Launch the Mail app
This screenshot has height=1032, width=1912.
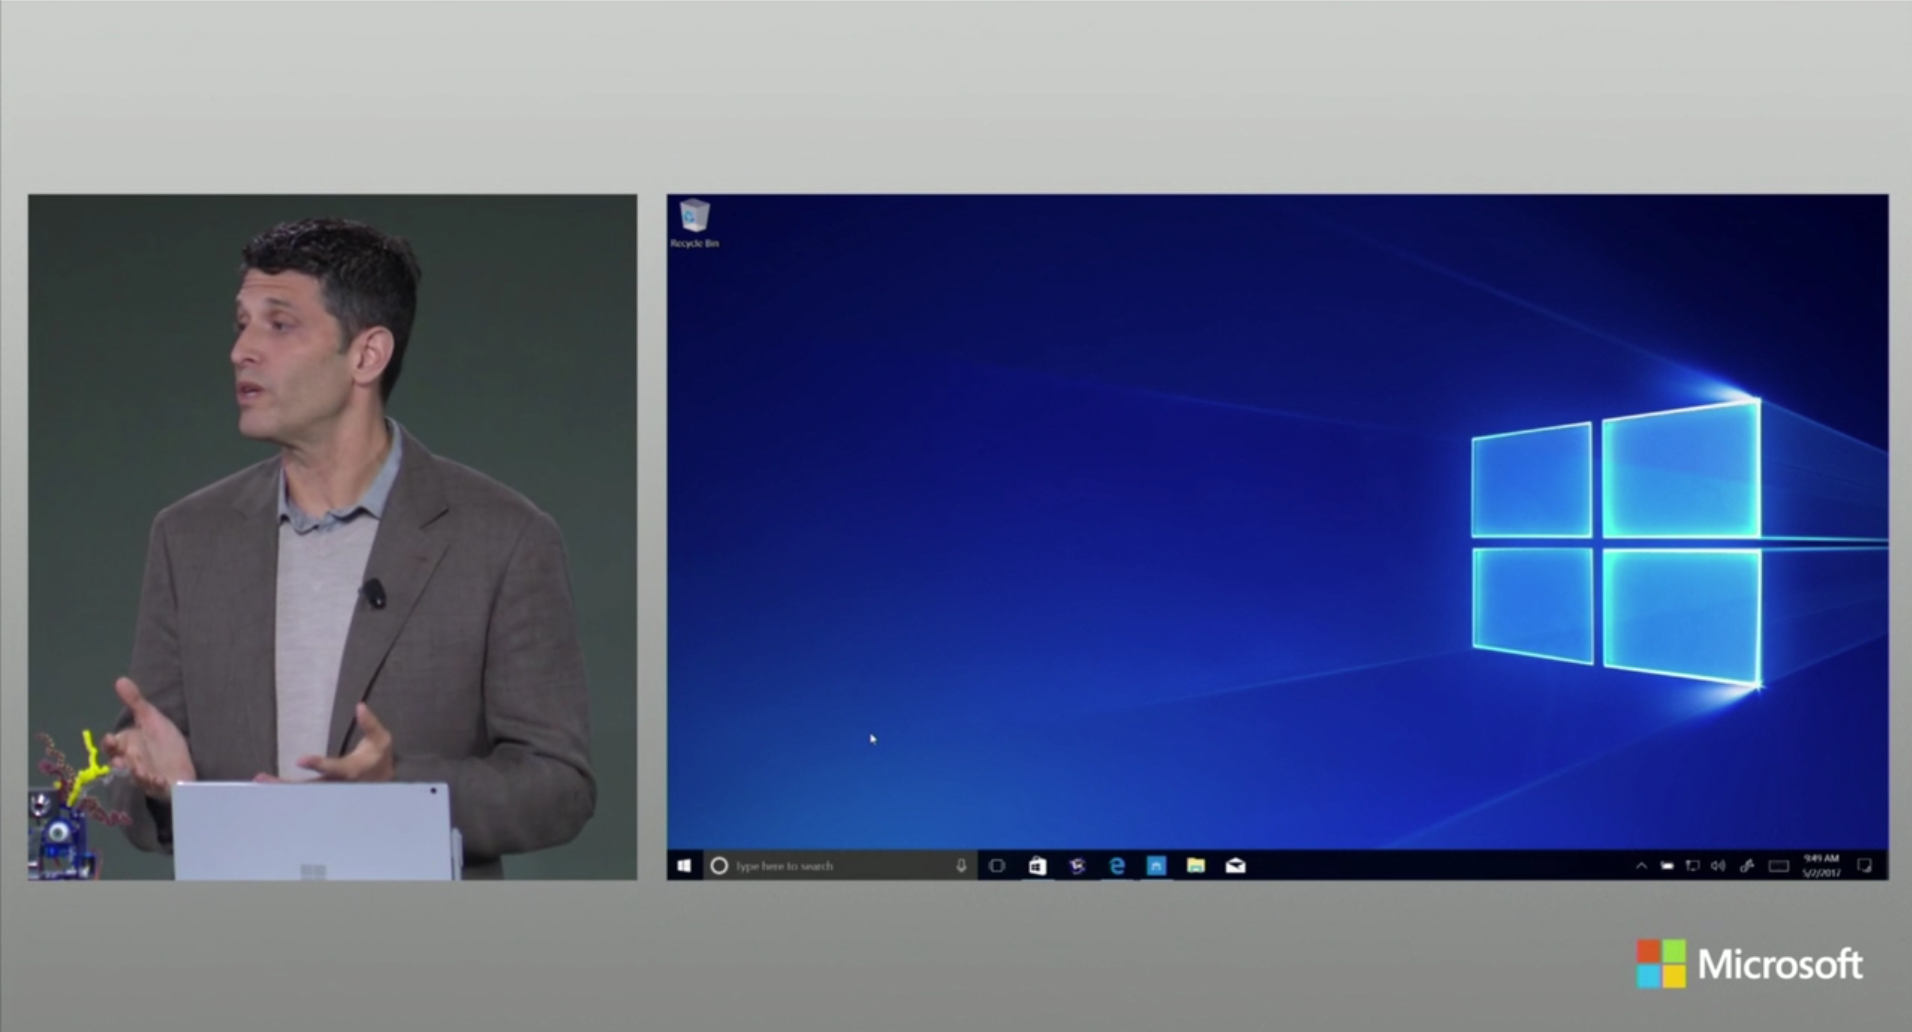click(x=1236, y=866)
